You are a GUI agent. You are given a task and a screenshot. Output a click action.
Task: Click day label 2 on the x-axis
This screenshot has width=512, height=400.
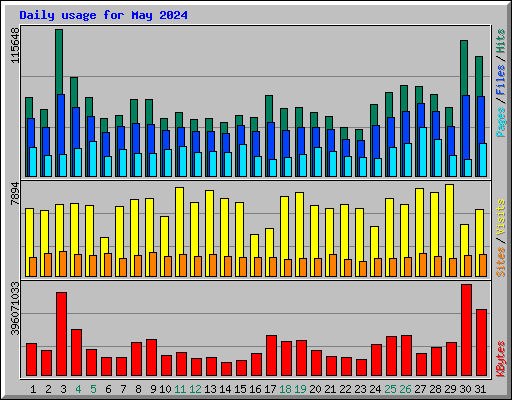[48, 389]
